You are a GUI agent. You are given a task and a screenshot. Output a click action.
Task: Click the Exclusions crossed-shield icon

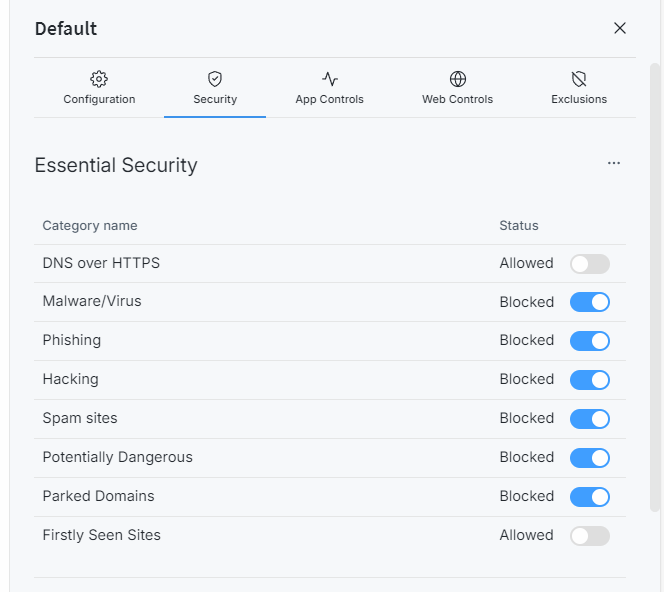click(x=579, y=79)
